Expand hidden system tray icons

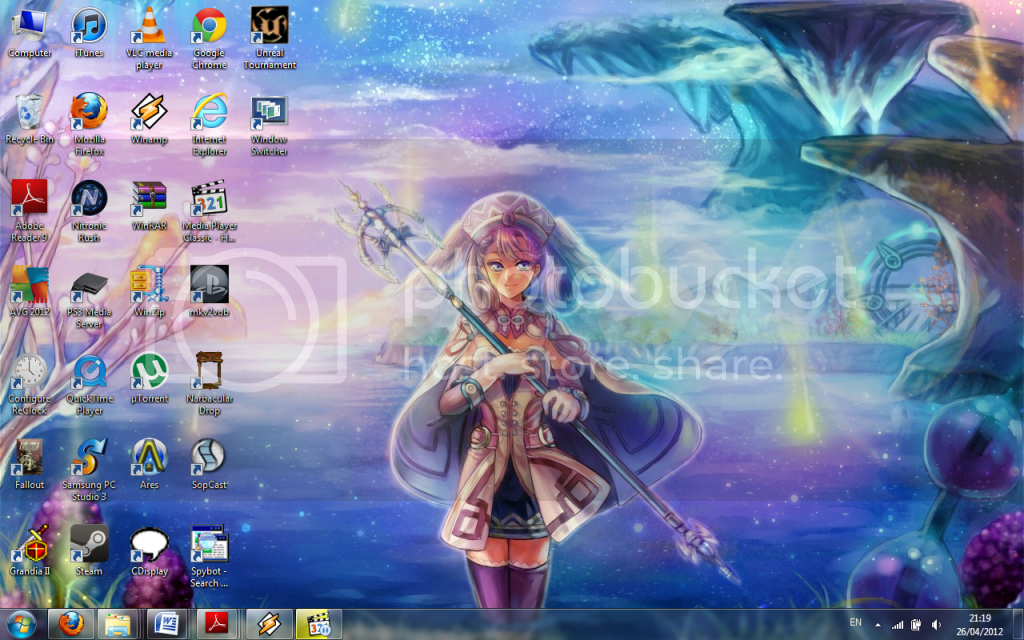pos(878,624)
